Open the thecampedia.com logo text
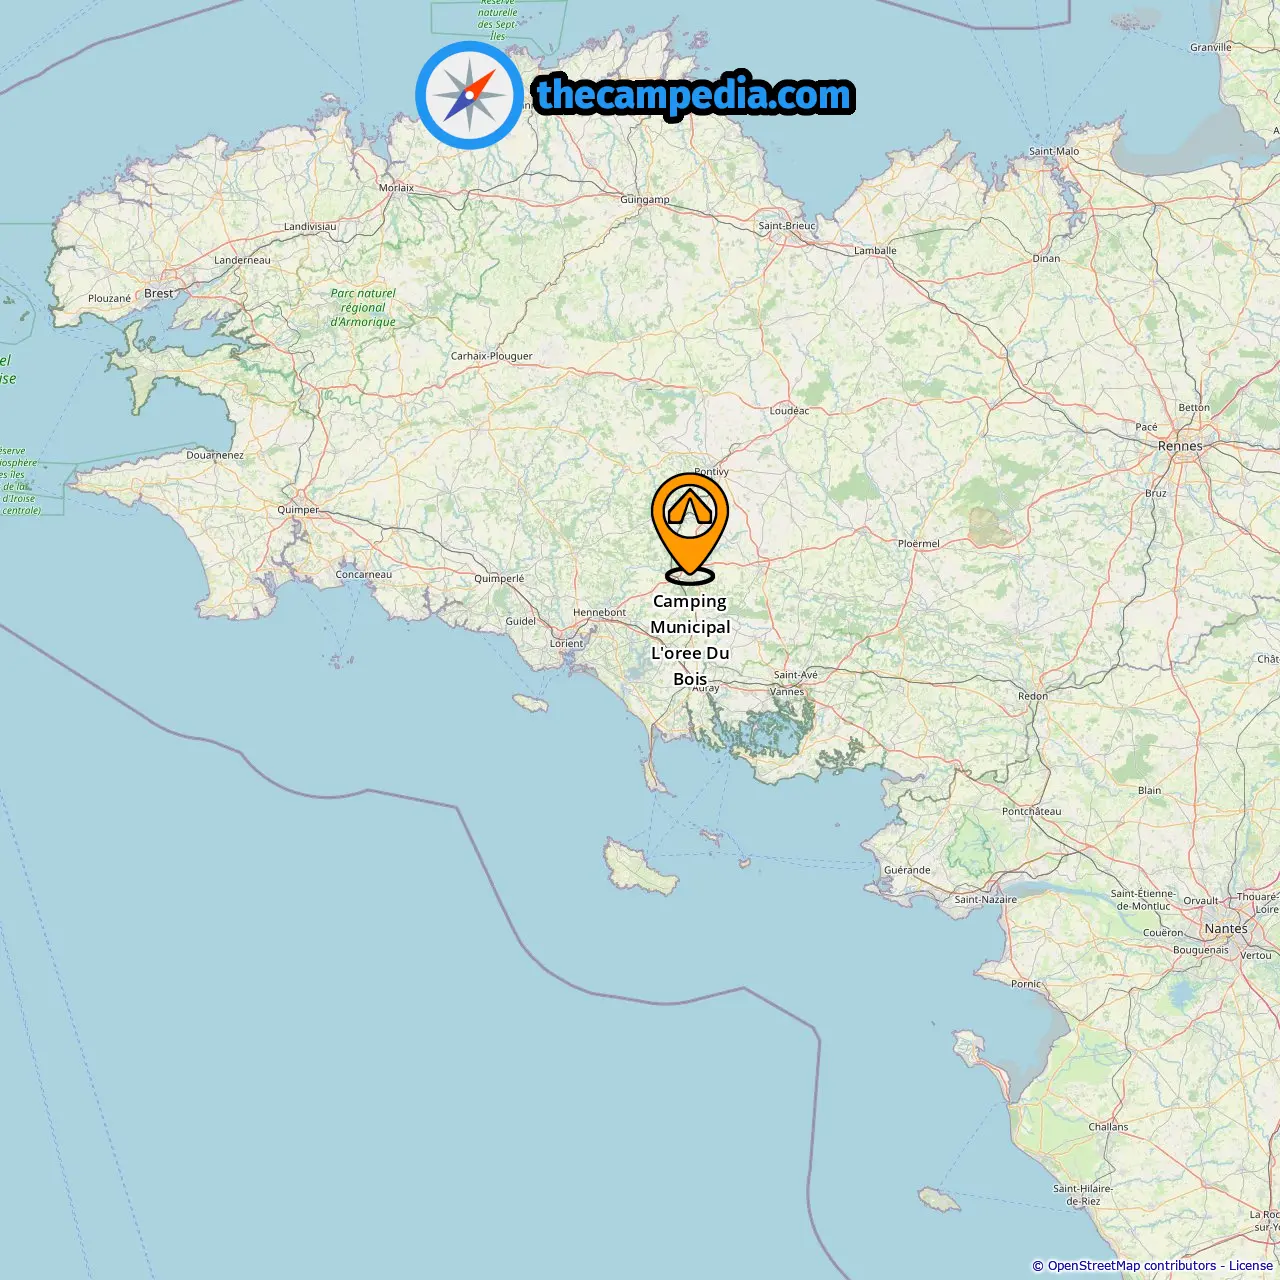Image resolution: width=1280 pixels, height=1280 pixels. click(694, 95)
